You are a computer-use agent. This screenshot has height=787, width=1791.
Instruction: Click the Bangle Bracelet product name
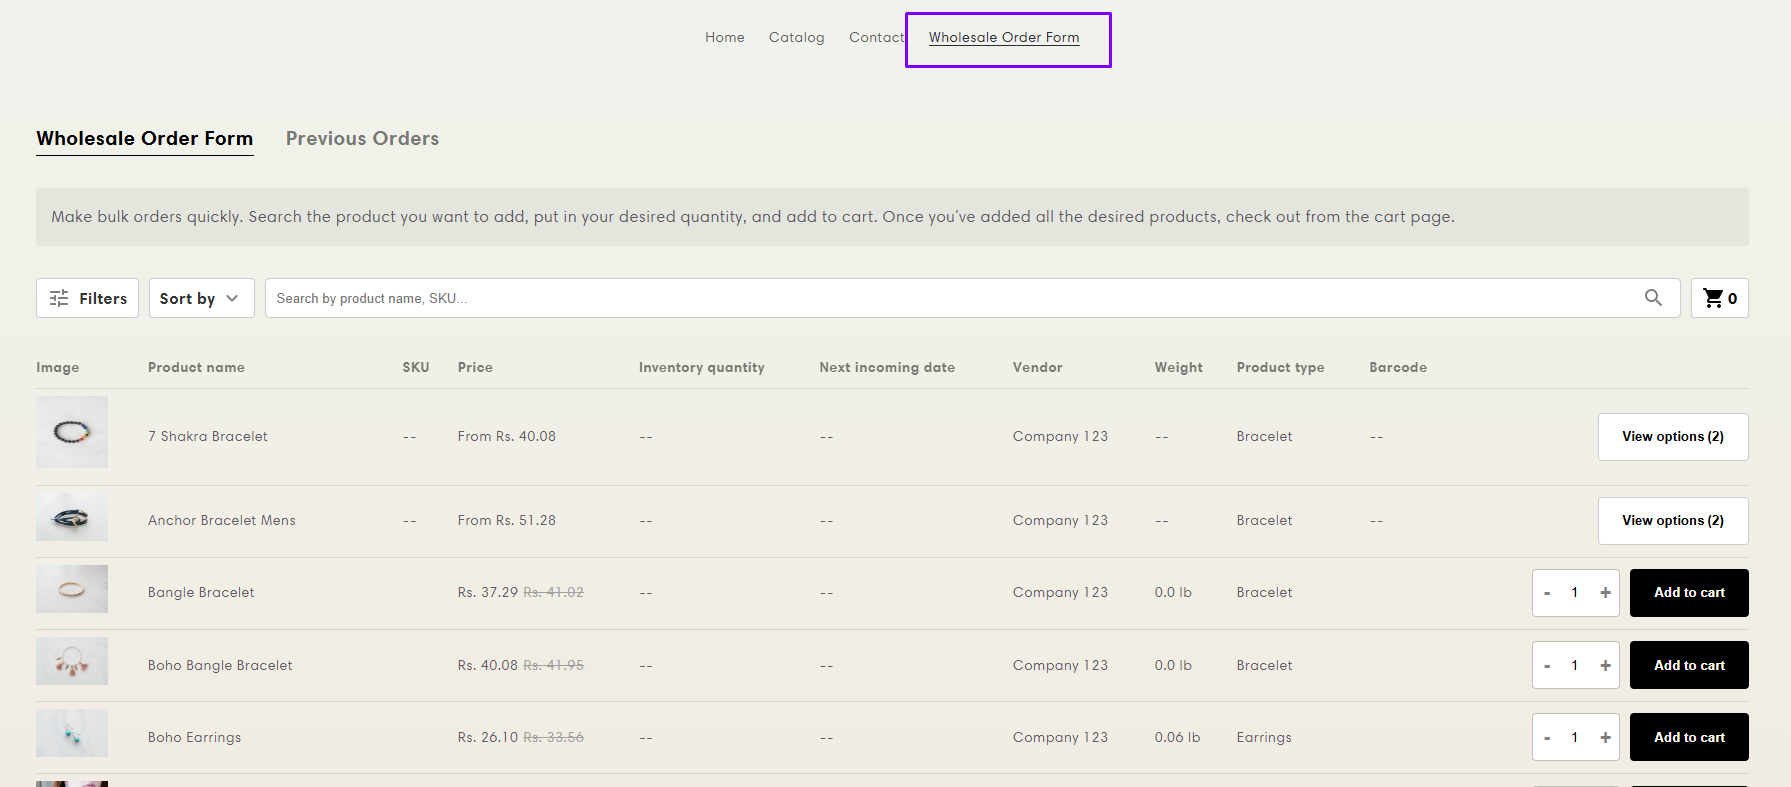pyautogui.click(x=201, y=592)
